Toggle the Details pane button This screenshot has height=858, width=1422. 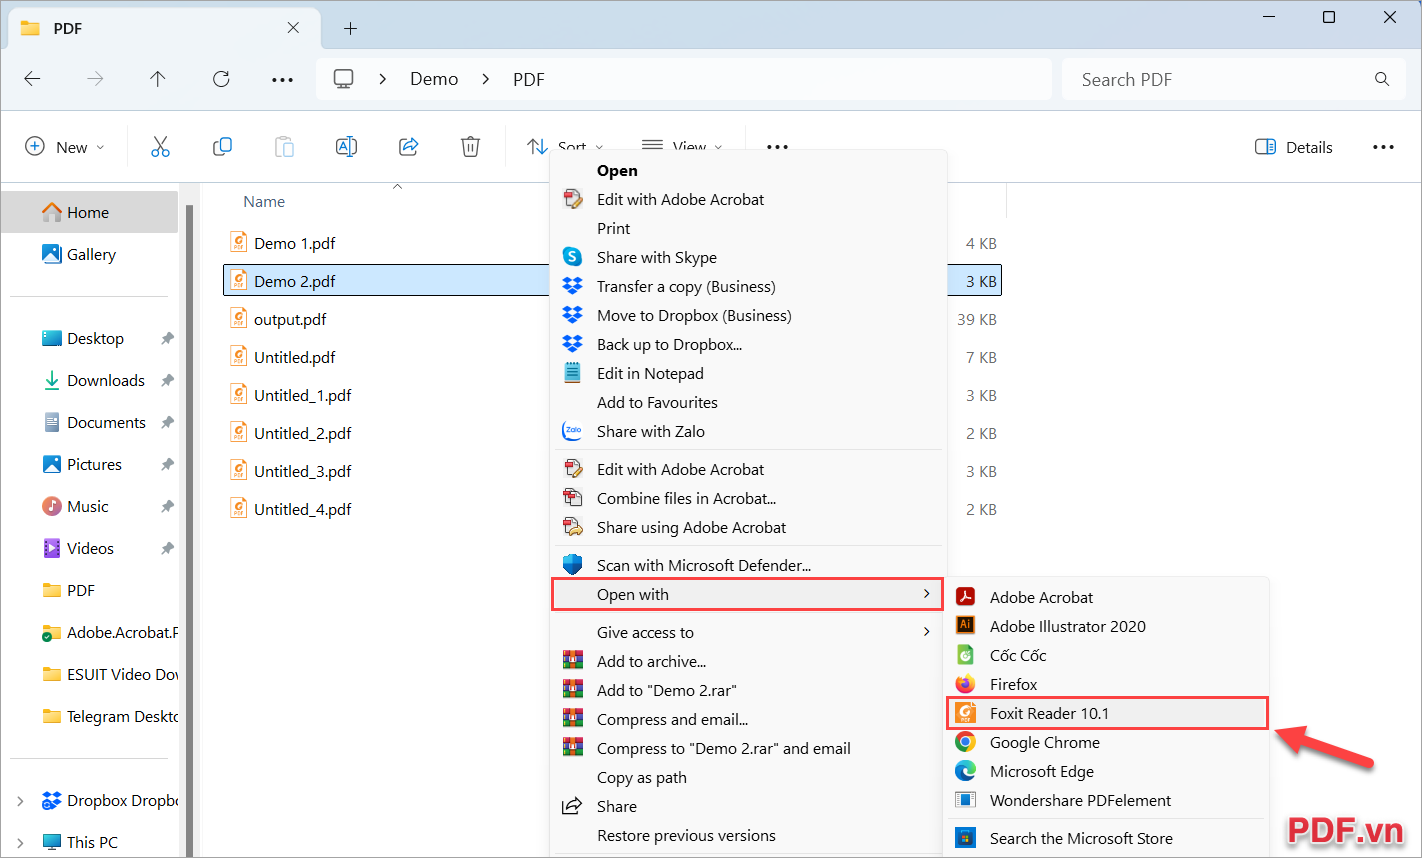pos(1294,147)
